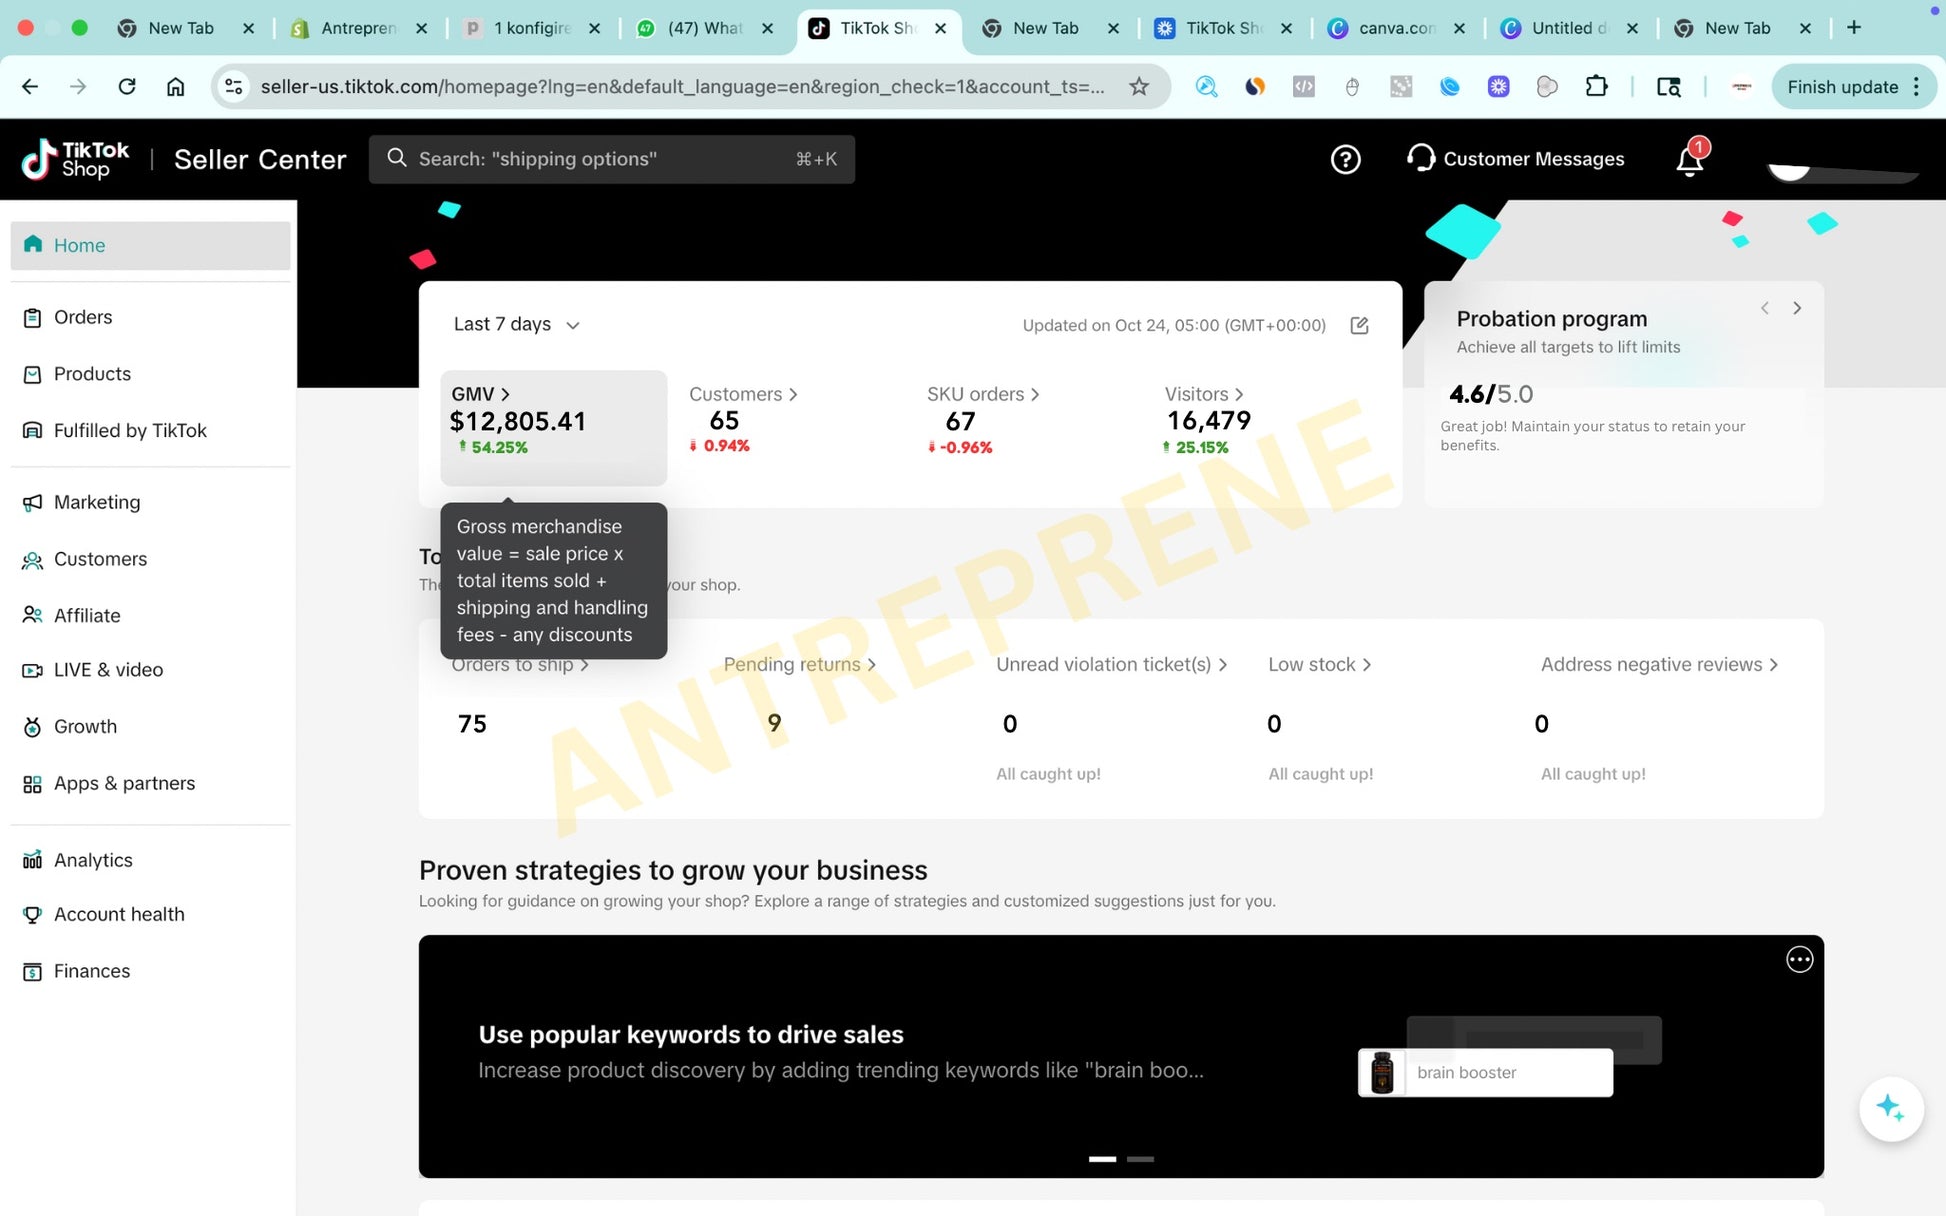
Task: Open the Chrome extensions puzzle icon
Action: [1596, 87]
